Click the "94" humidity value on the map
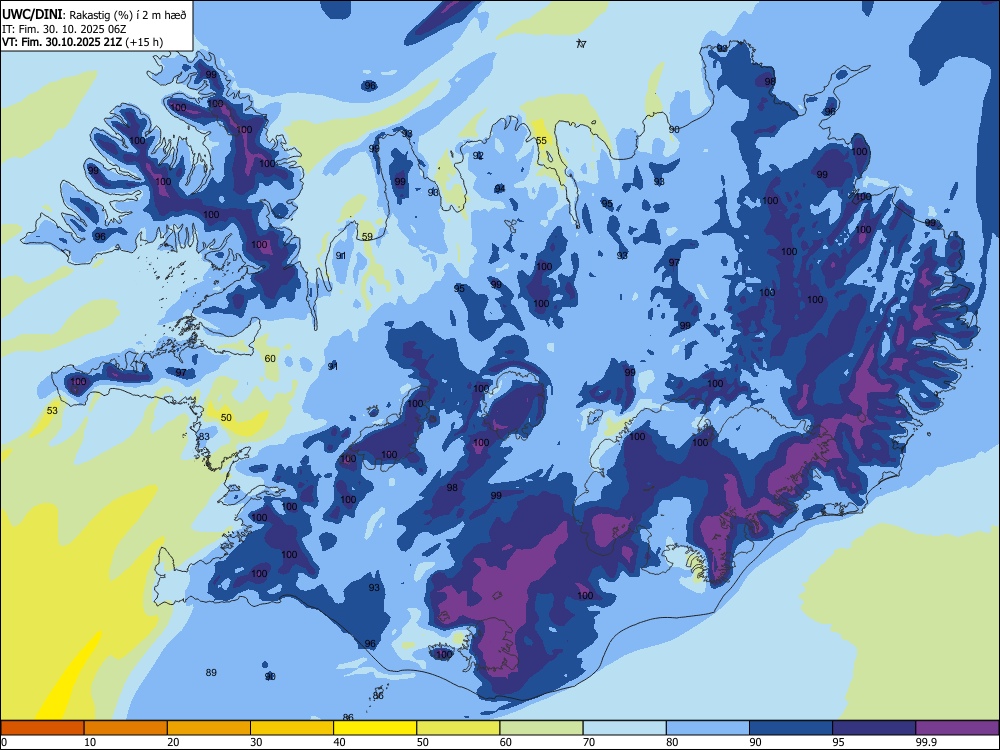 [x=500, y=188]
